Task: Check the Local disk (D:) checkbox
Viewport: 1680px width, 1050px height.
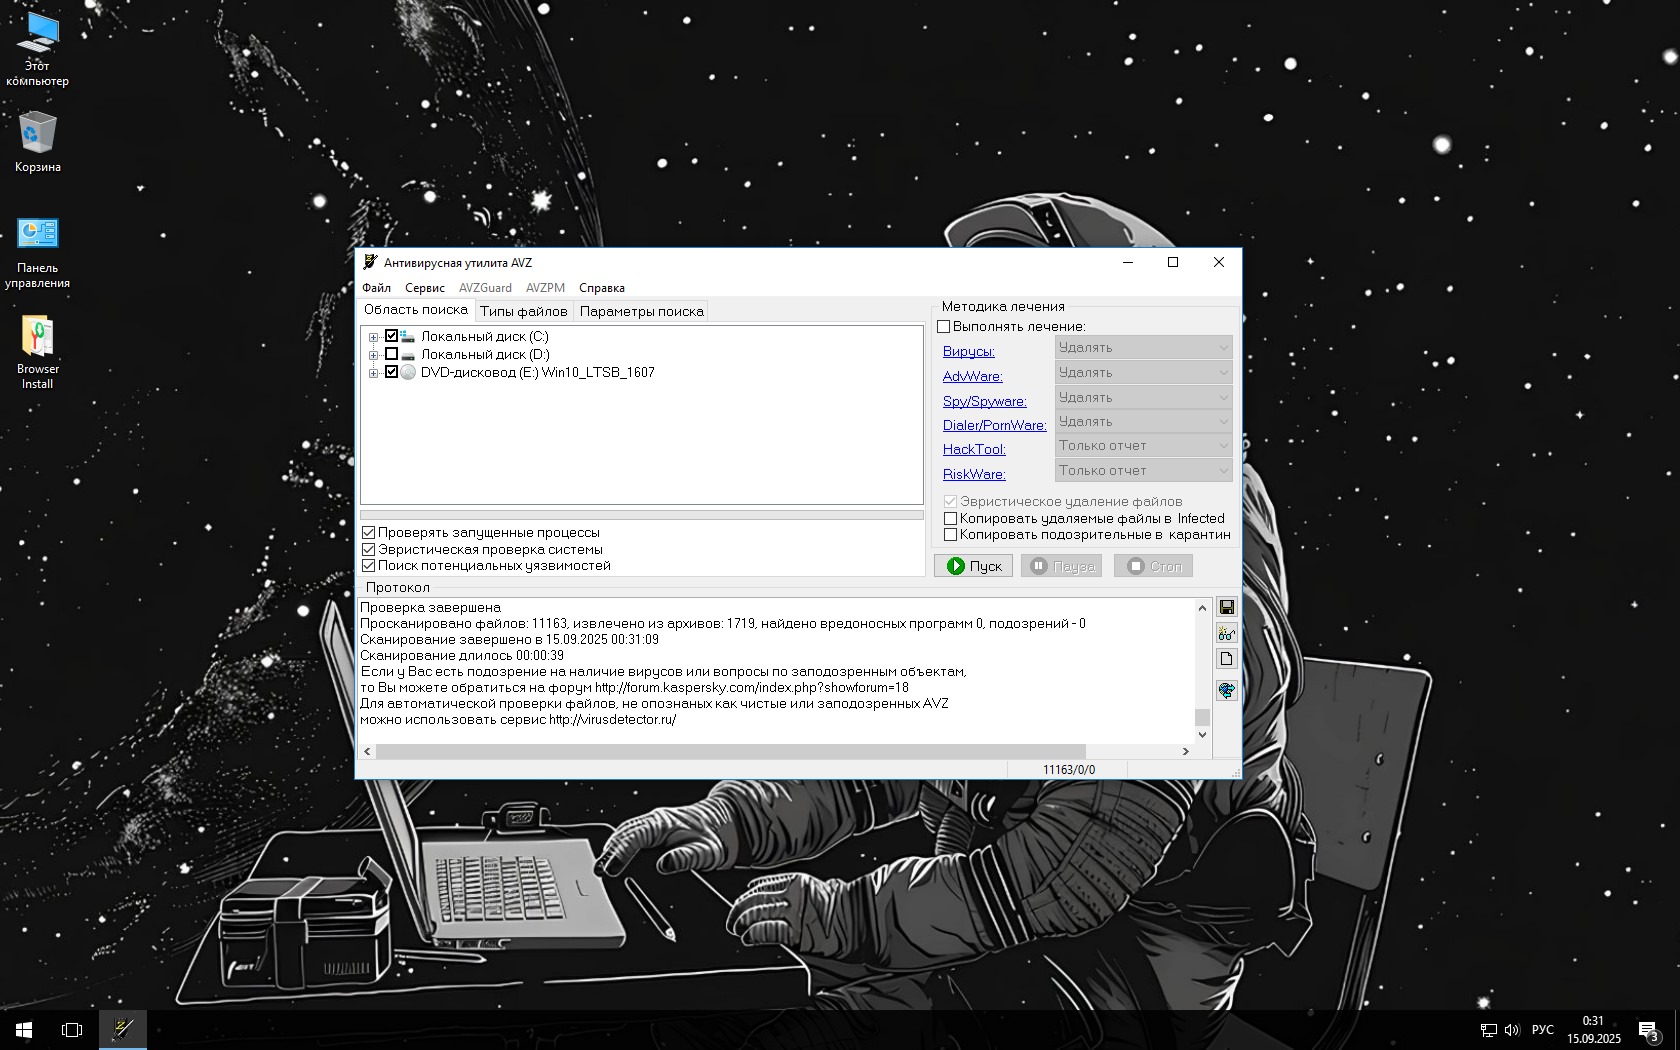Action: (x=392, y=354)
